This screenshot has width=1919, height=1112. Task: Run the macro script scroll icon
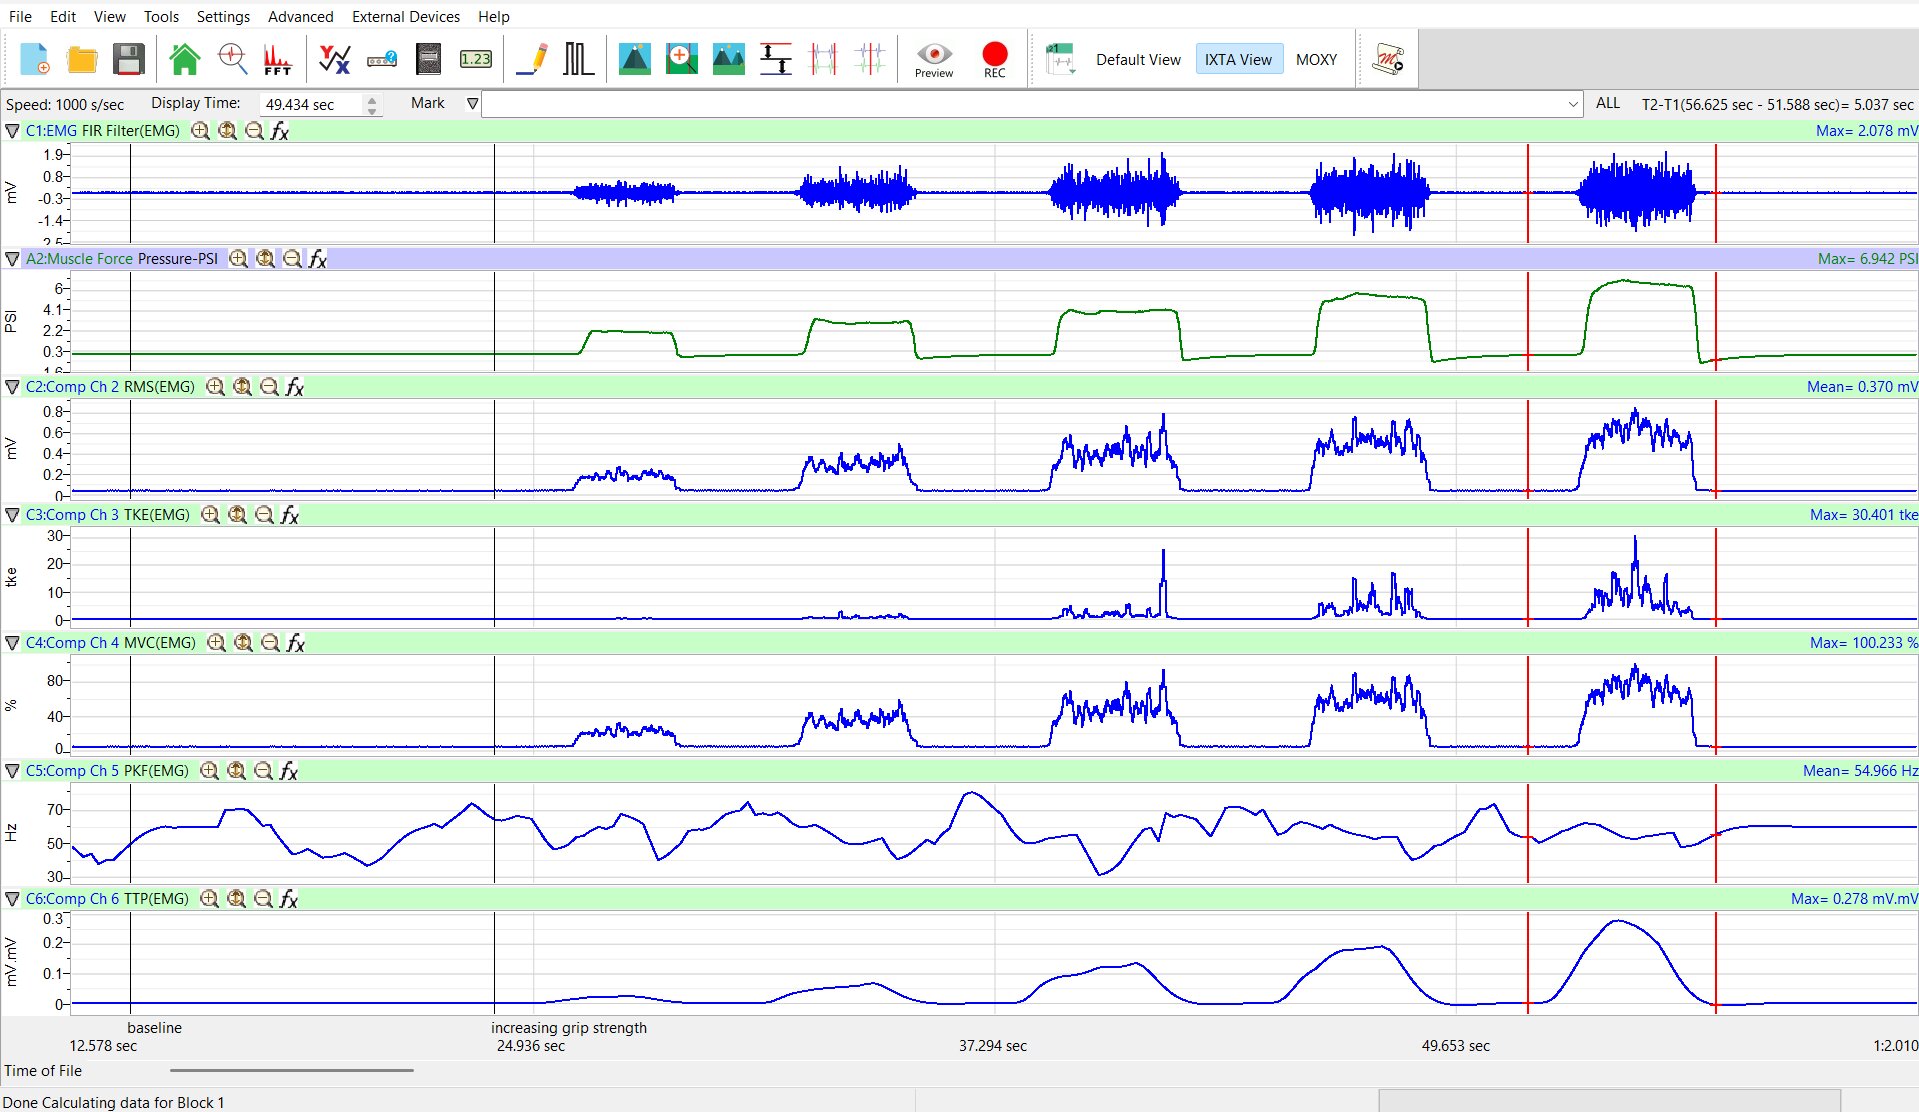[1388, 59]
